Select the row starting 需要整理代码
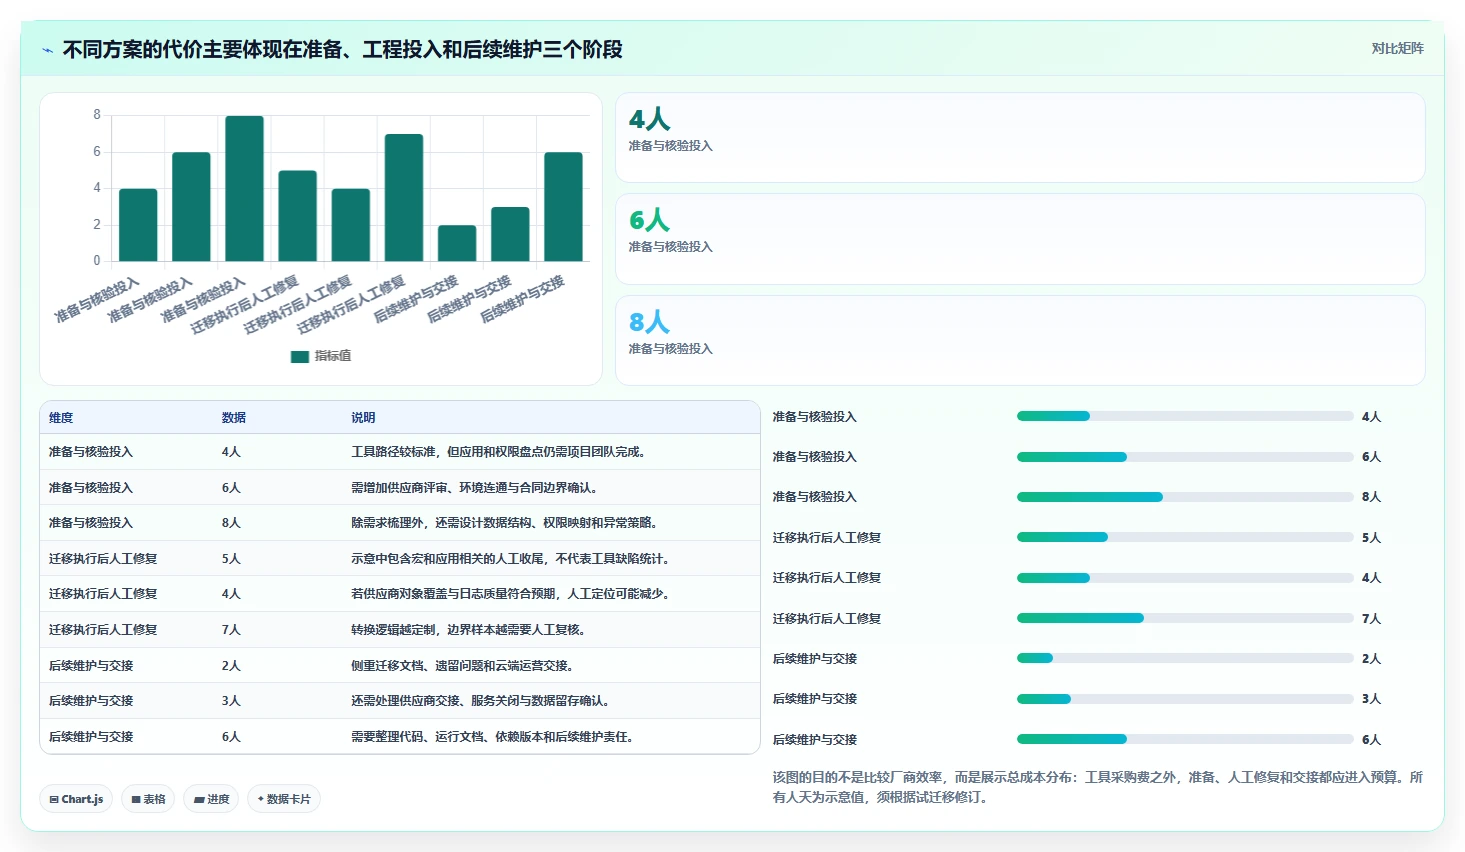 [400, 737]
